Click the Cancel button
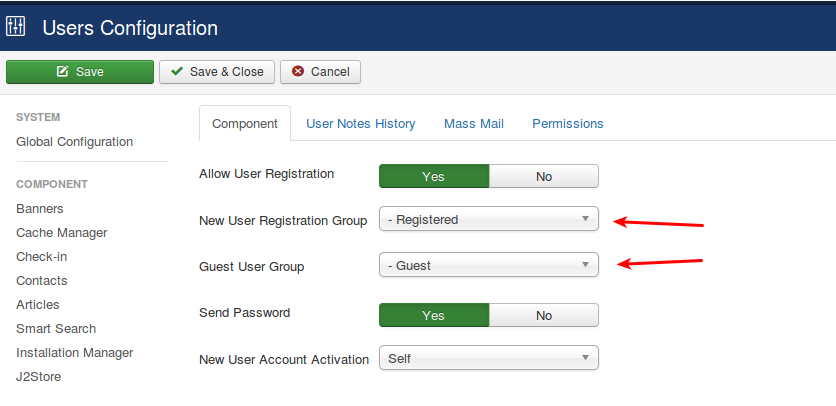Image resolution: width=836 pixels, height=406 pixels. pyautogui.click(x=320, y=72)
